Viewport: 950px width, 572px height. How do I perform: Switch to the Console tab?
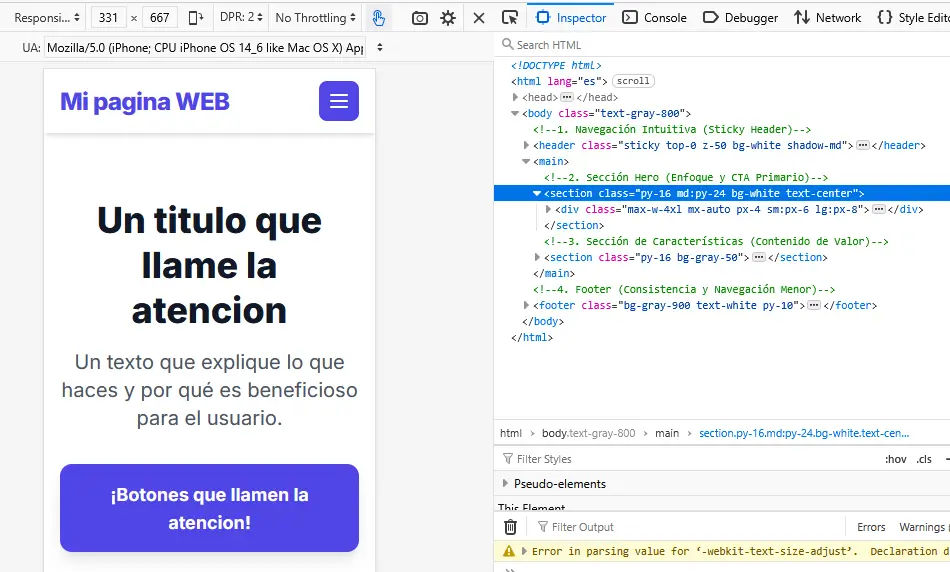(x=654, y=18)
